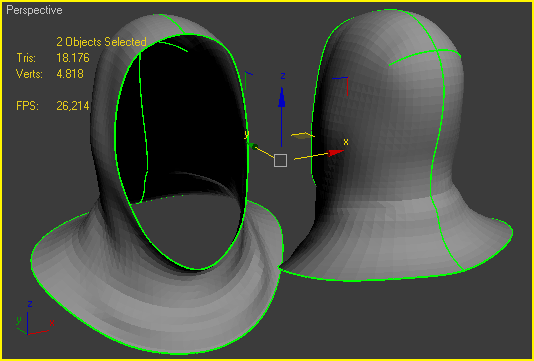Click the Verts count value 4.818
The image size is (534, 361).
coord(70,74)
